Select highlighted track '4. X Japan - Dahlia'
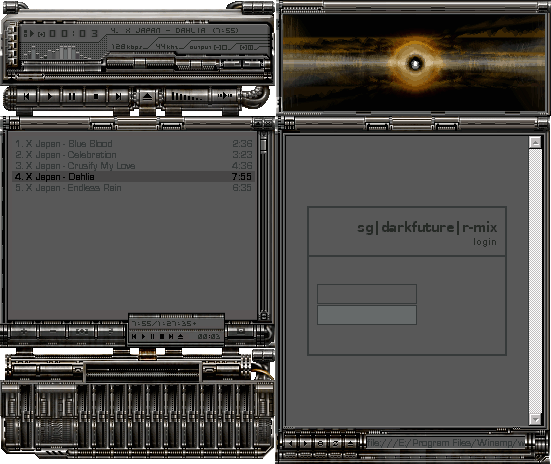Viewport: 551px width, 464px height. click(x=133, y=176)
